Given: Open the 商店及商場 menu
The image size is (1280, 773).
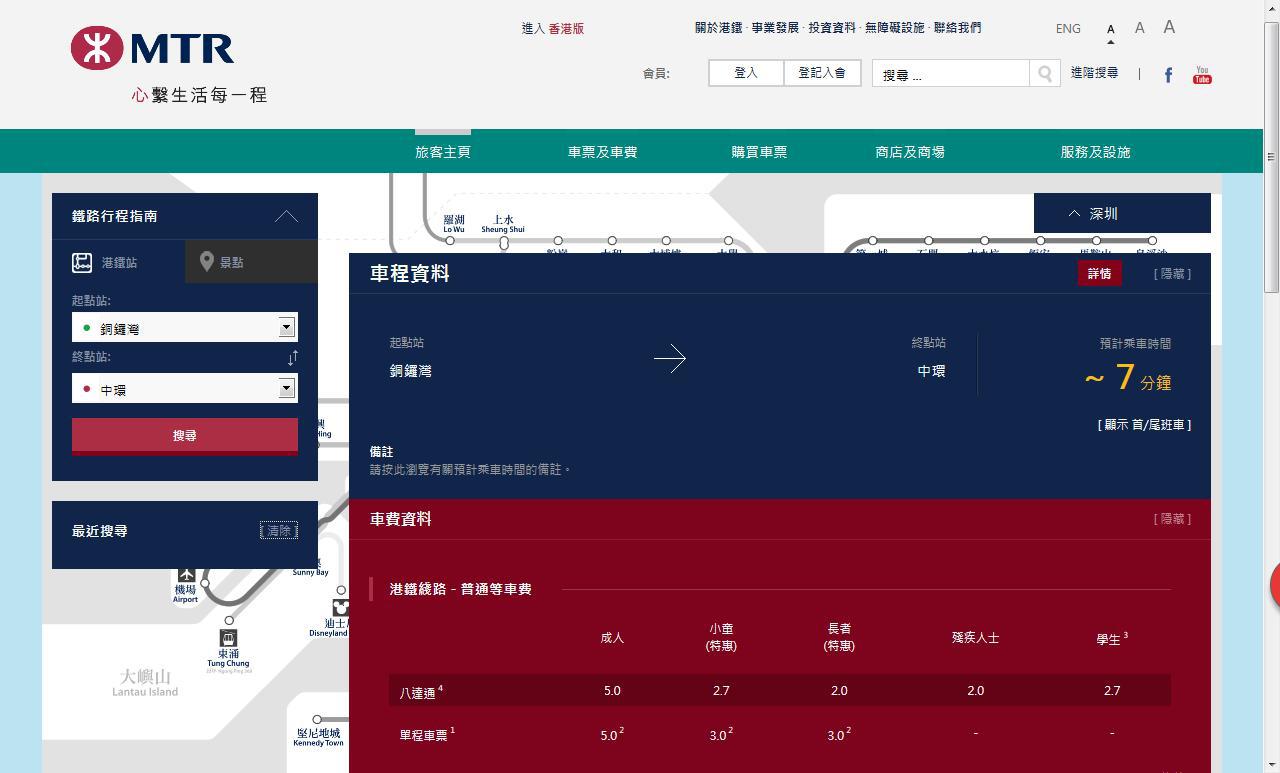Looking at the screenshot, I should tap(910, 152).
